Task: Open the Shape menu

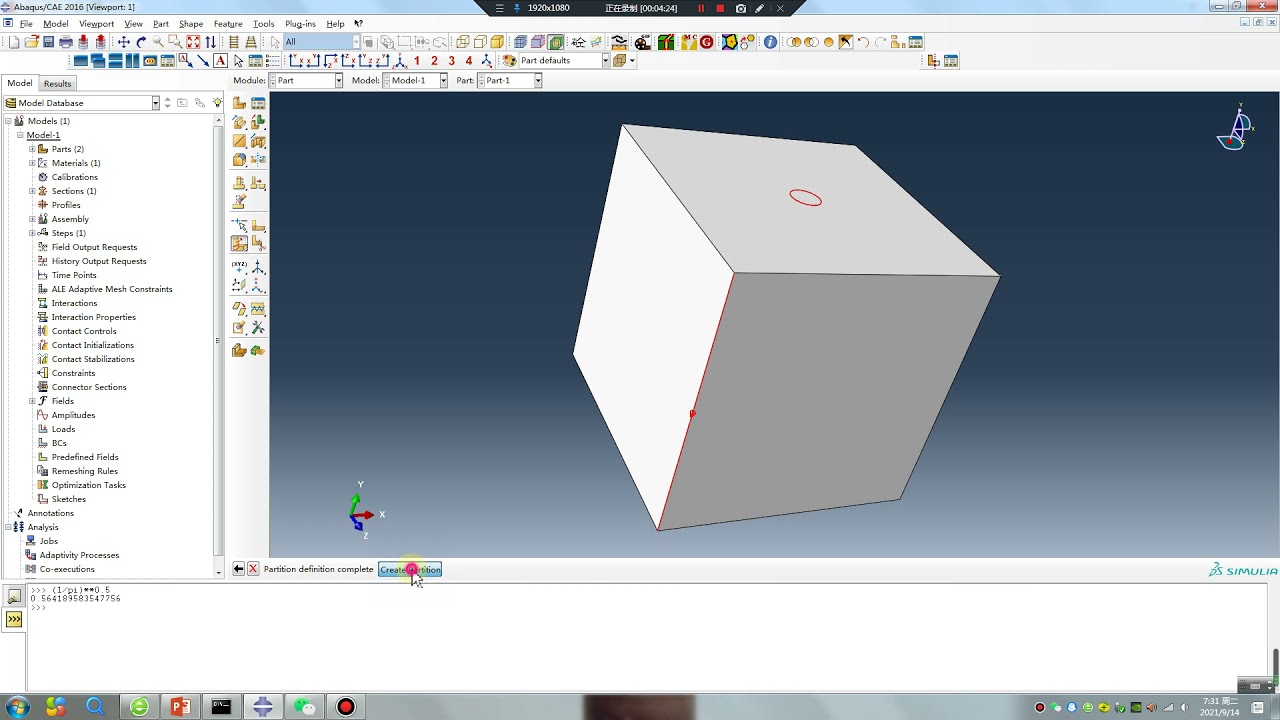Action: point(191,24)
